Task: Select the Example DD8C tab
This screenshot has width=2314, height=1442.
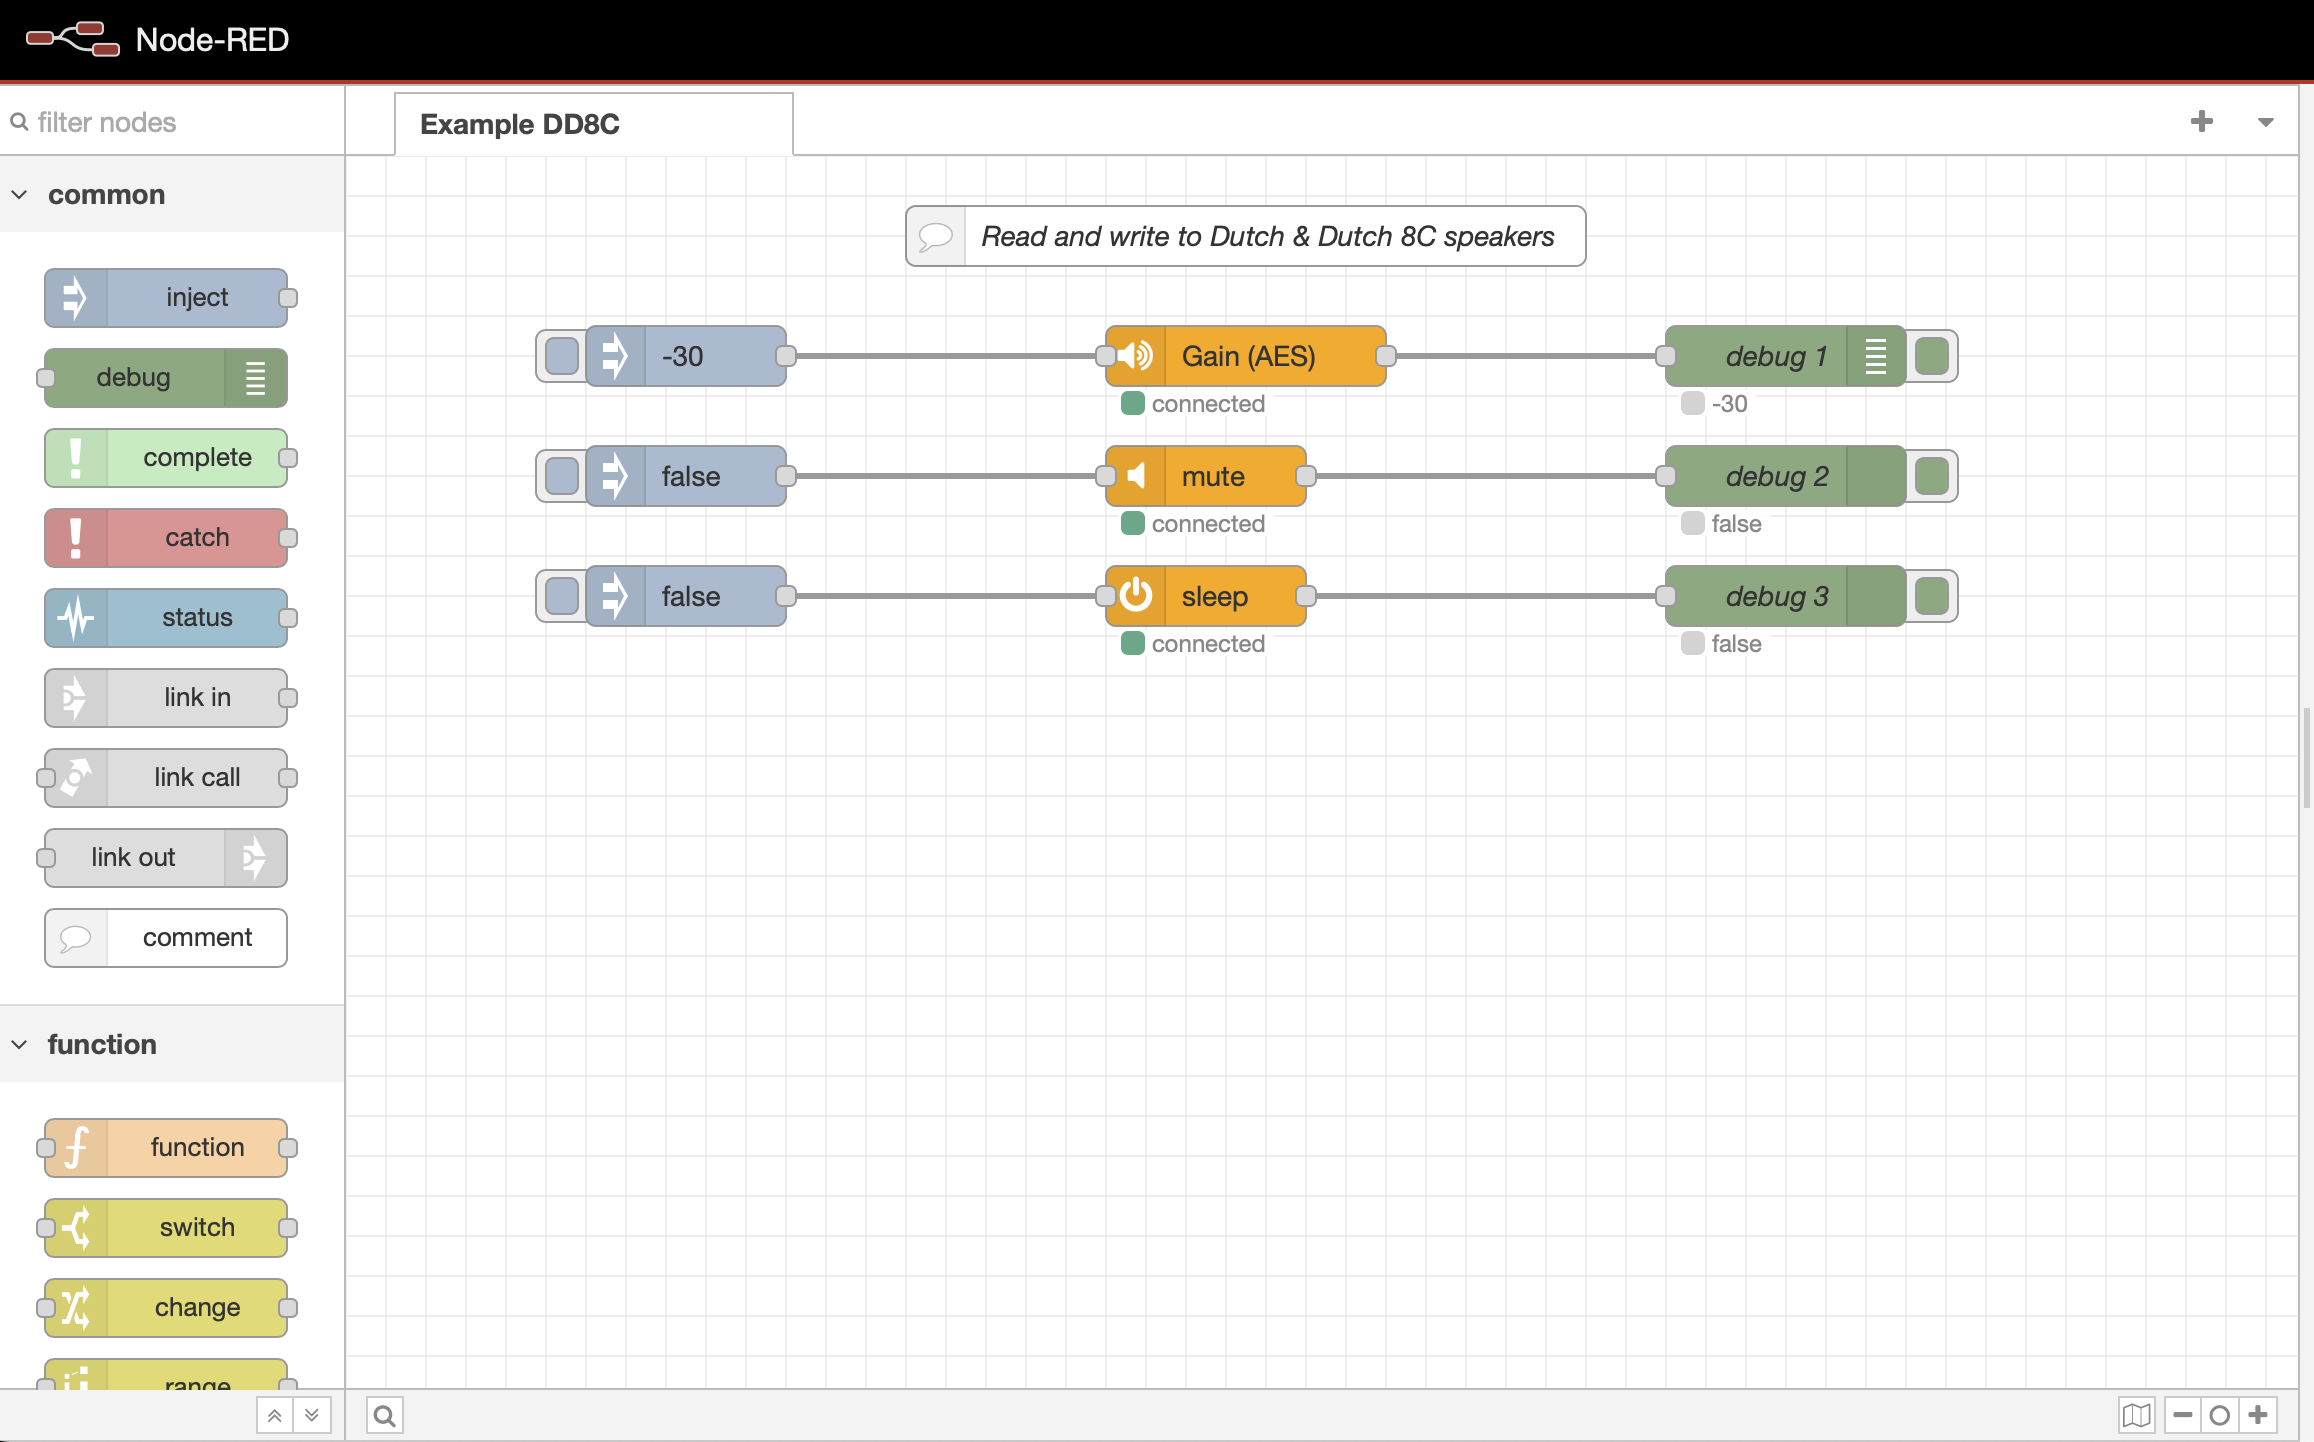Action: 593,121
